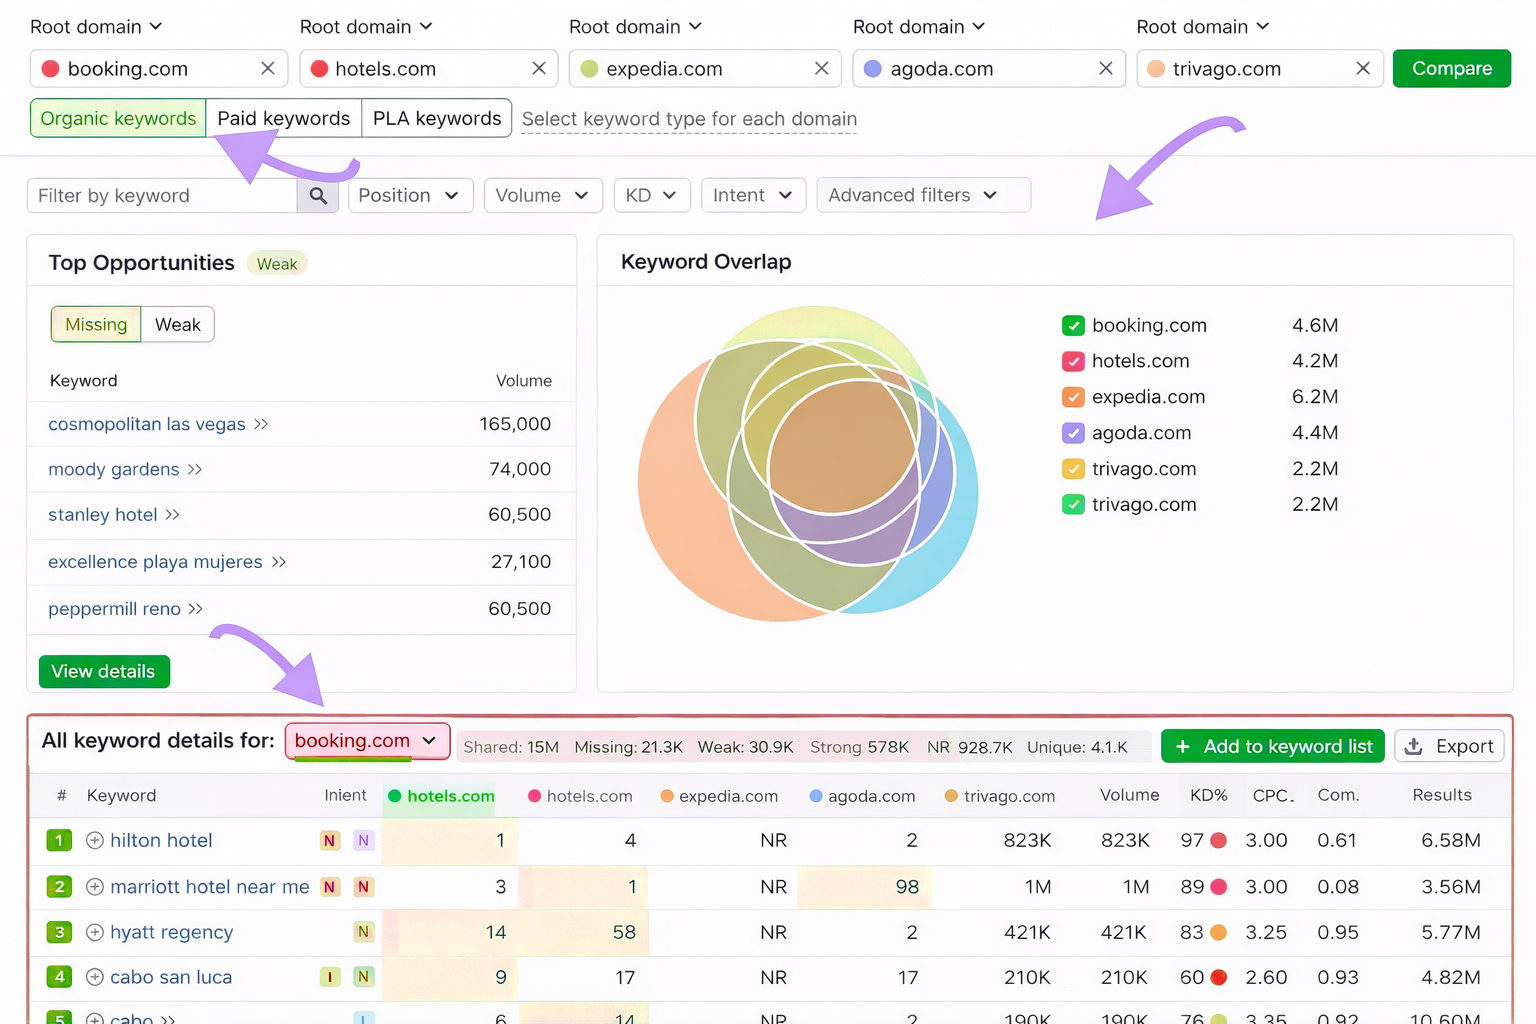Open the booking.com selector in All keyword details
Screen dimensions: 1536x1024
367,741
